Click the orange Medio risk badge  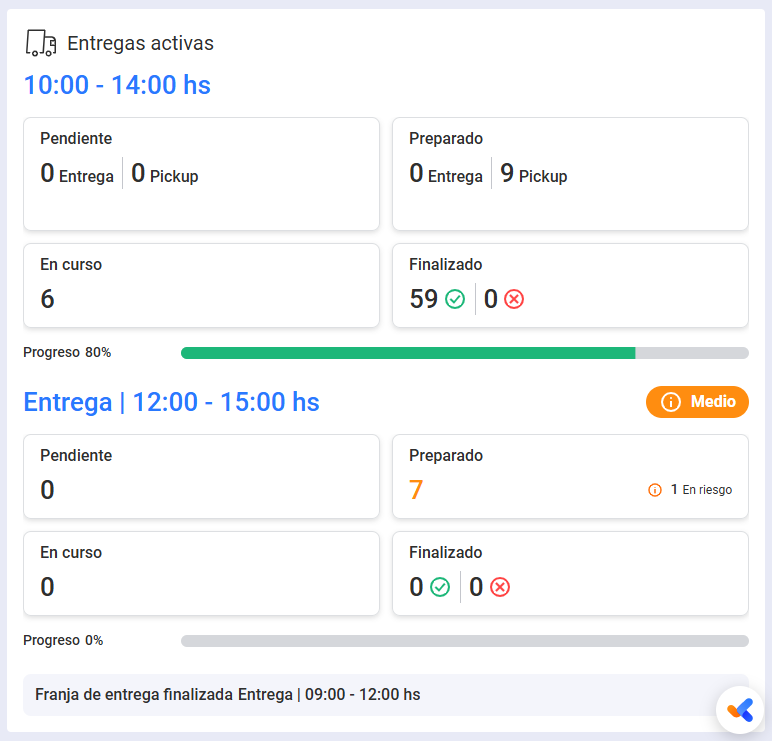pos(697,402)
